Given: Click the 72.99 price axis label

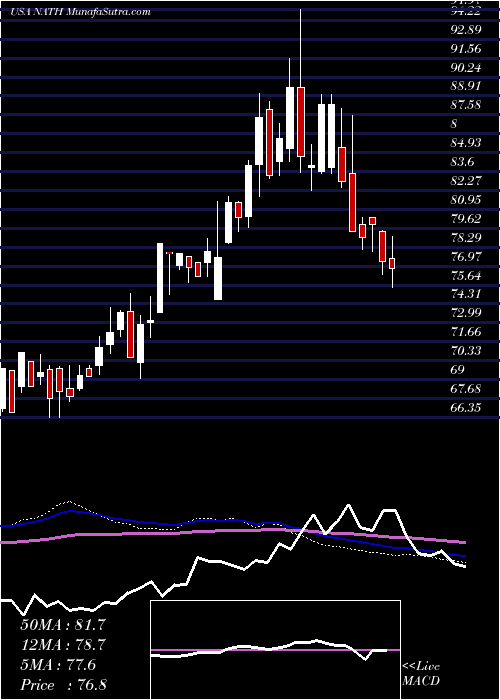Looking at the screenshot, I should coord(466,313).
